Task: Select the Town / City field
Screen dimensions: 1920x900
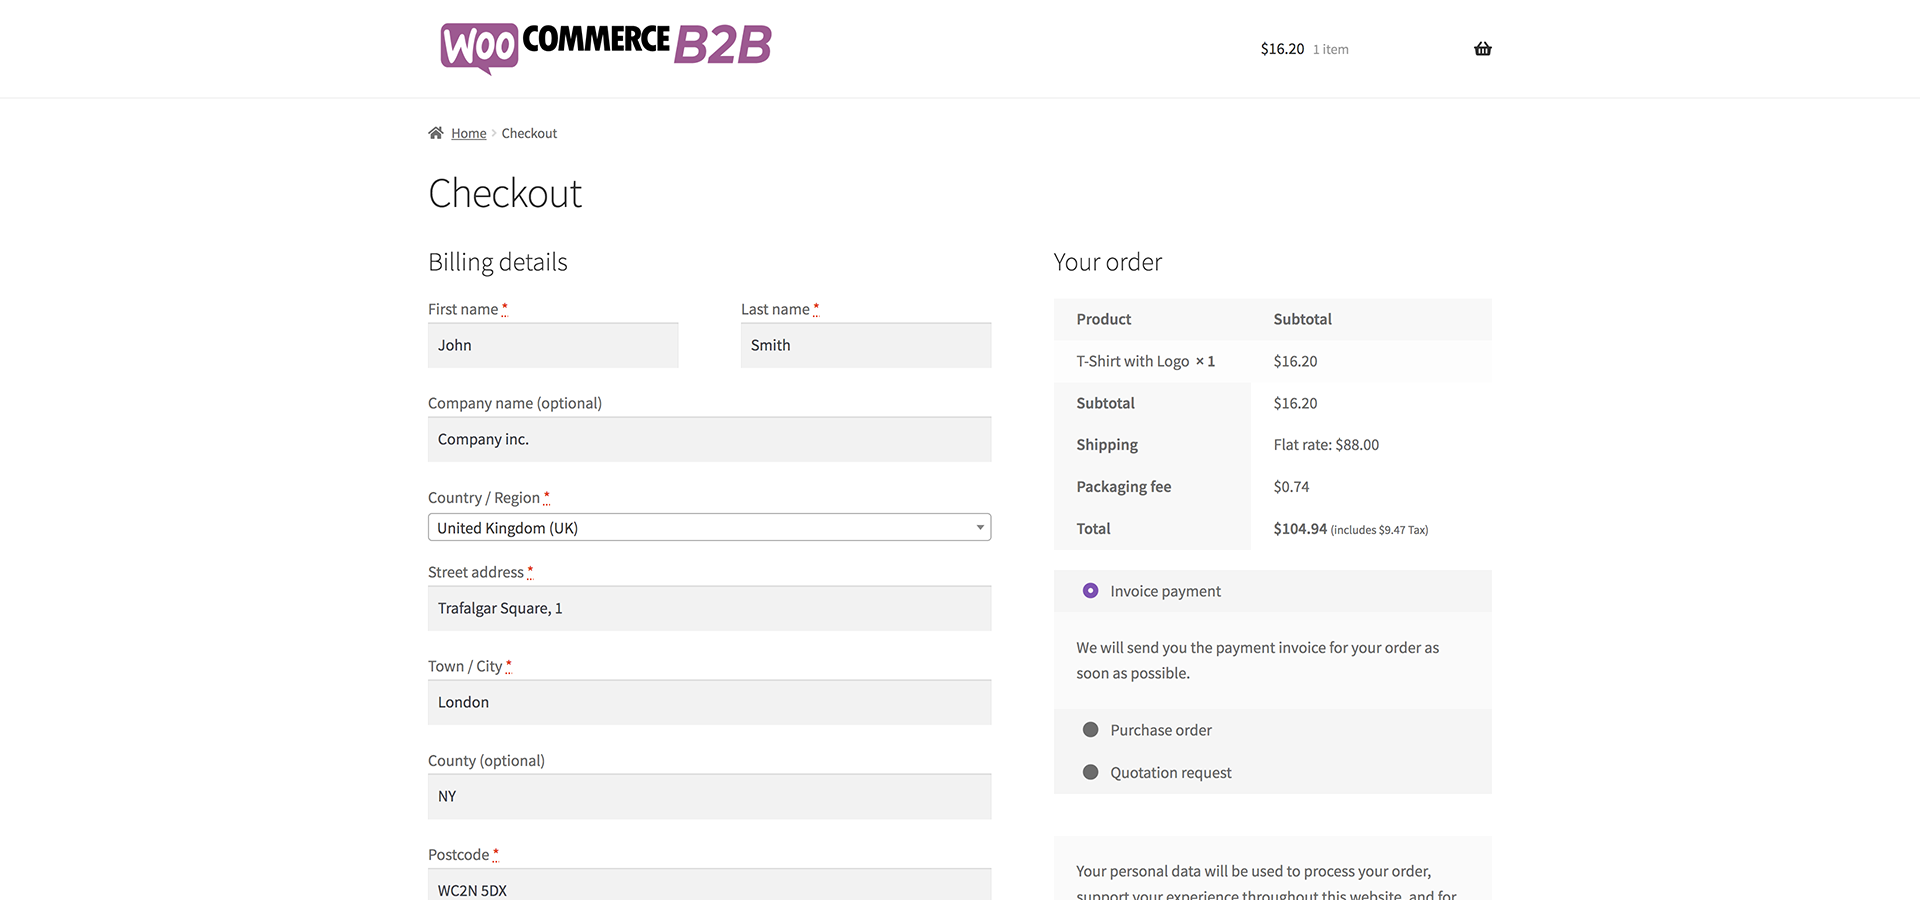Action: point(709,702)
